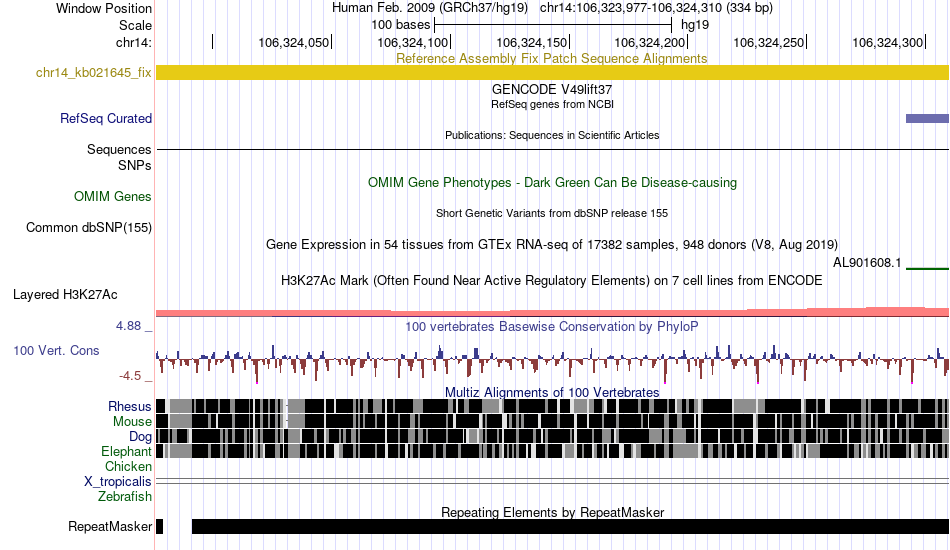Open Multiz Alignments of 100 Vertebrates title

tap(552, 392)
